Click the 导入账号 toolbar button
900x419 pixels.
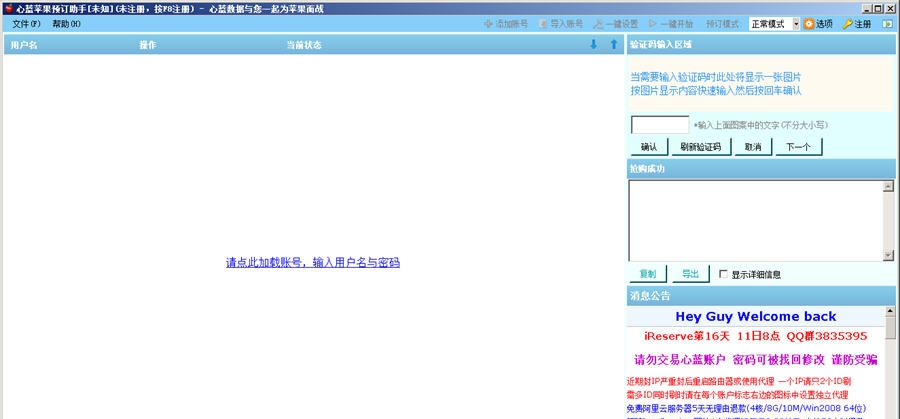click(x=561, y=24)
